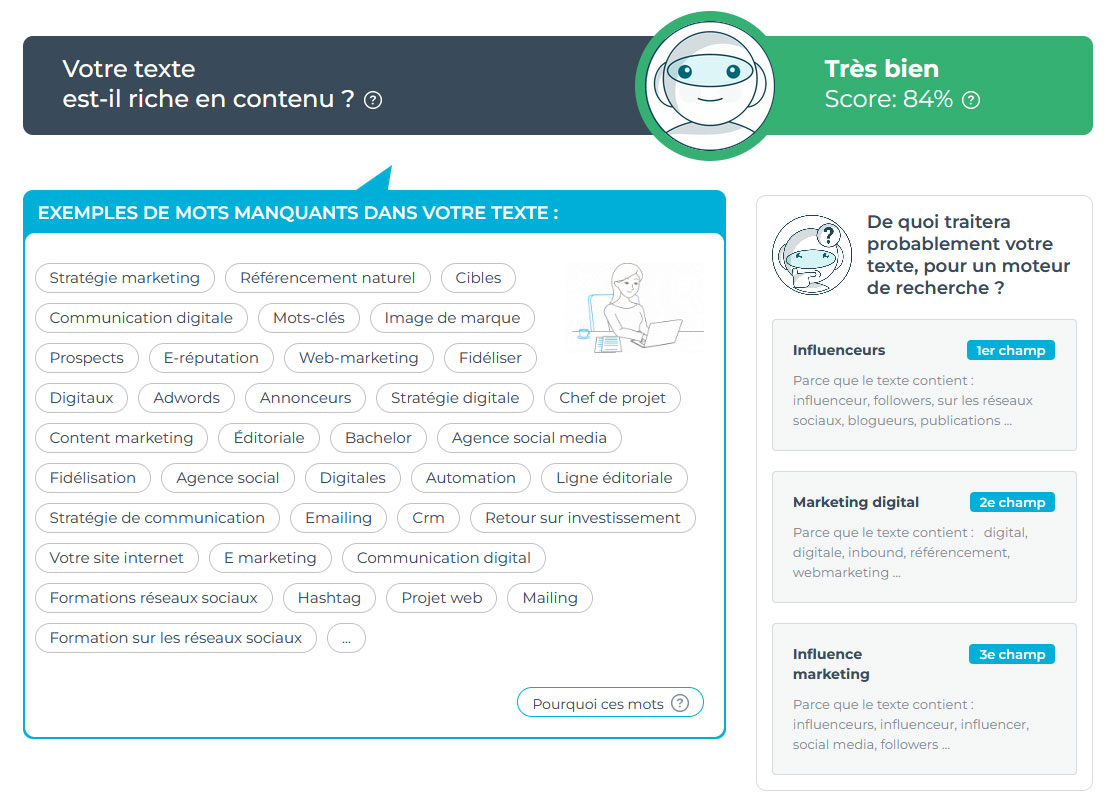Select 'Formation sur les réseaux sociaux' chip
The width and height of the screenshot is (1116, 802).
coord(176,638)
